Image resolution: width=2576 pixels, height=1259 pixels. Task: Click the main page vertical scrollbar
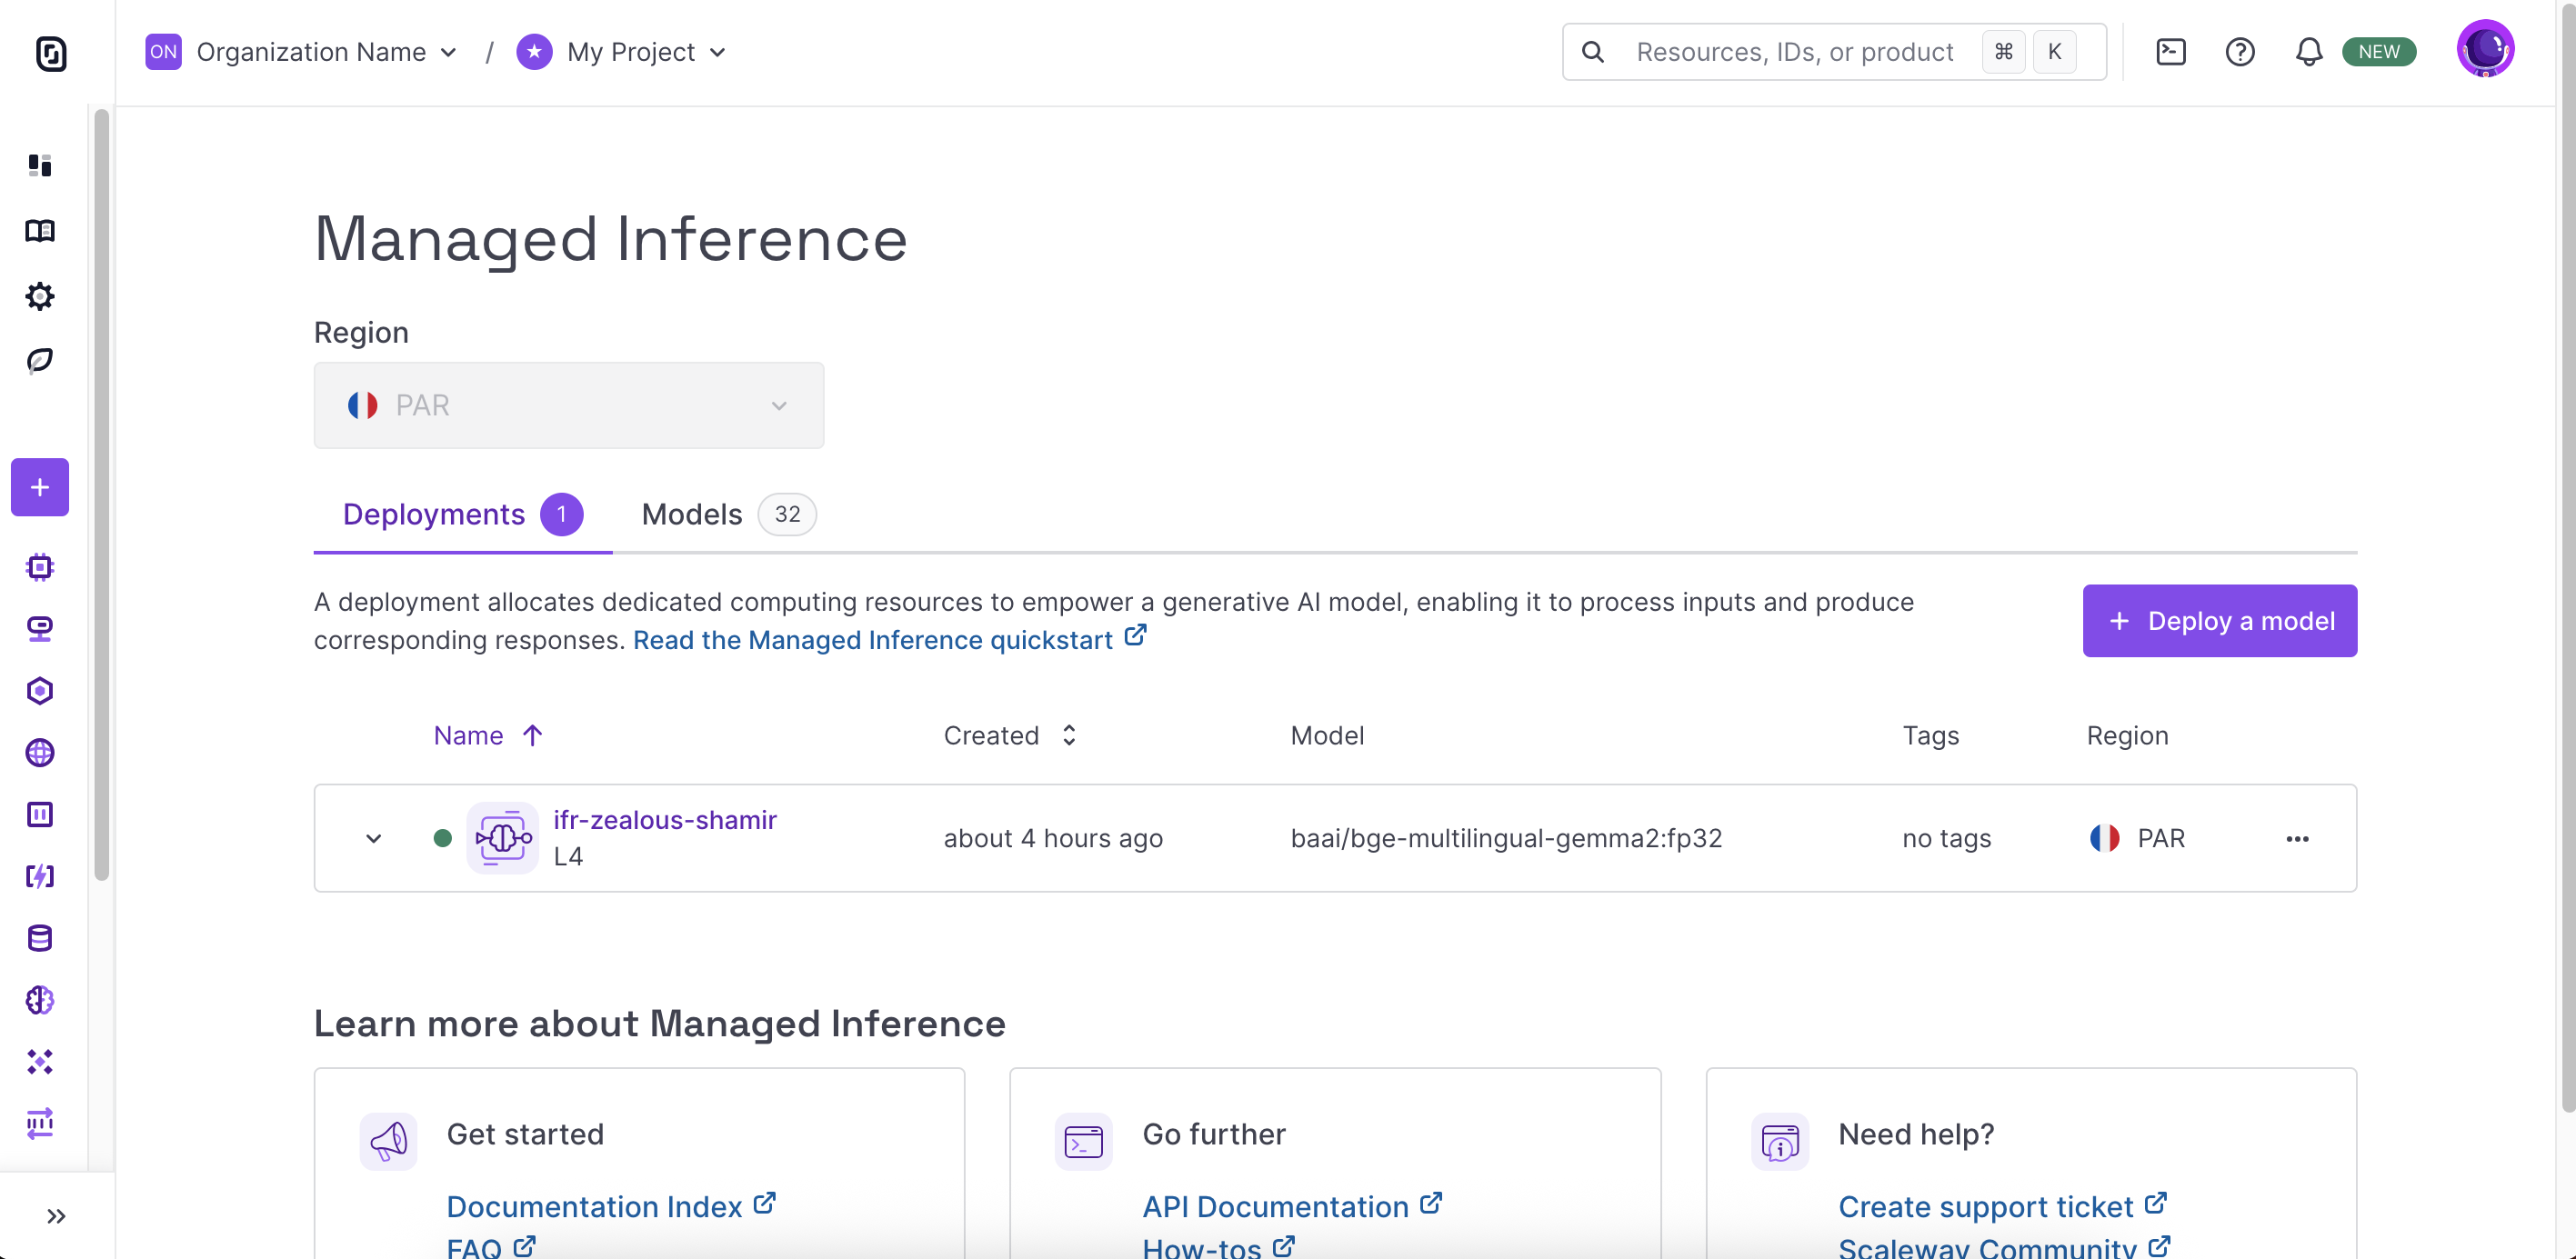pos(2568,556)
